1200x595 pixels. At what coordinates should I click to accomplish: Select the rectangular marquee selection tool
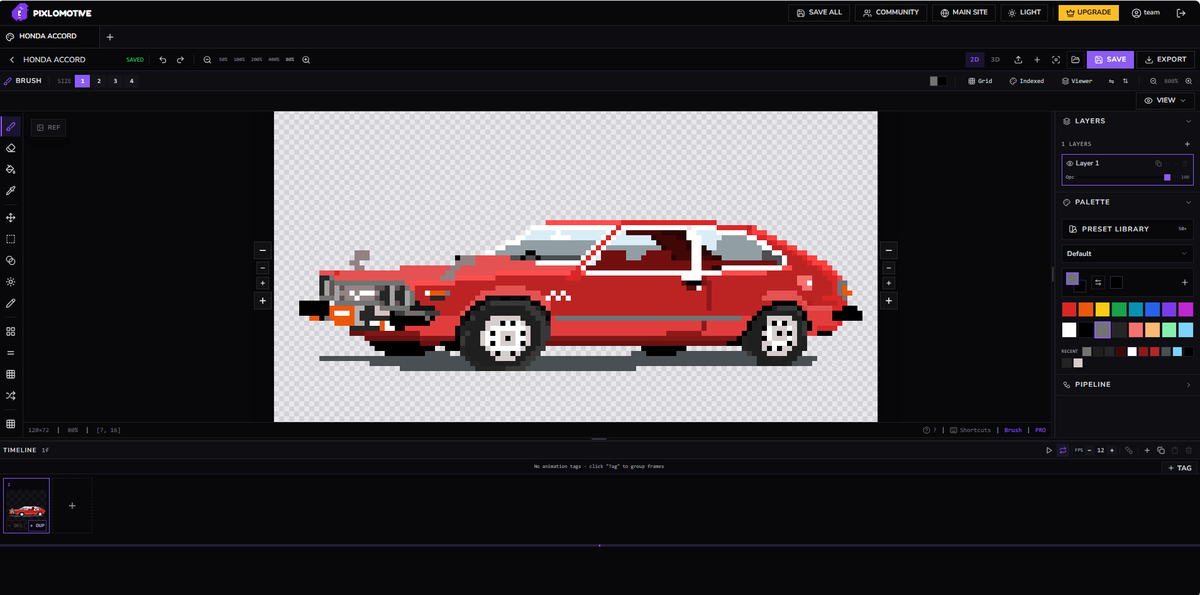click(x=11, y=239)
